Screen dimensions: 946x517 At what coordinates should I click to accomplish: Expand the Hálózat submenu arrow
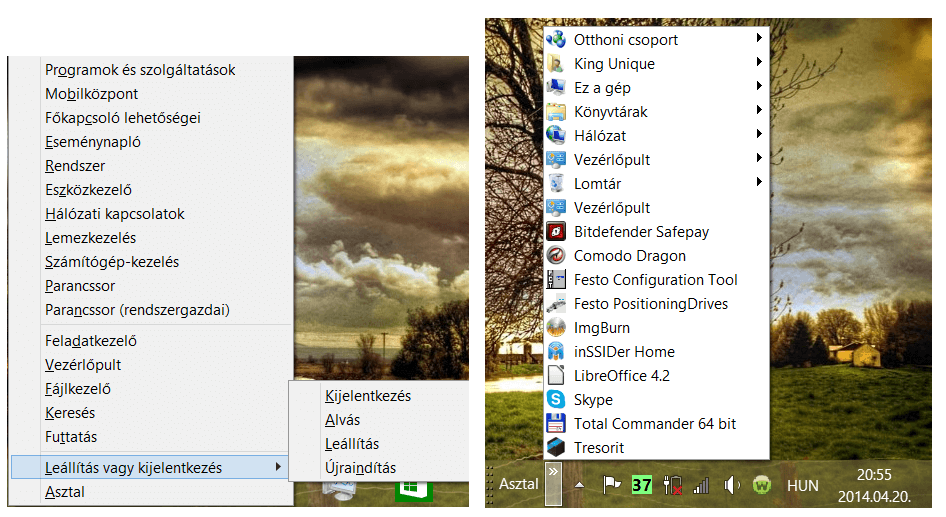759,133
